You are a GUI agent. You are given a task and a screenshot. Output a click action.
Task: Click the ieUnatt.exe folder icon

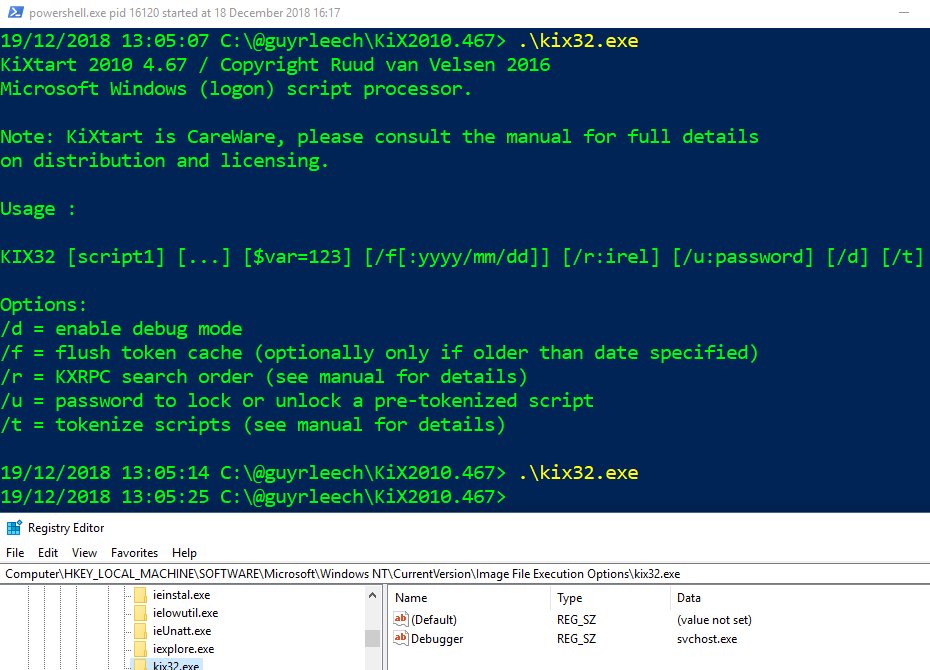(141, 631)
